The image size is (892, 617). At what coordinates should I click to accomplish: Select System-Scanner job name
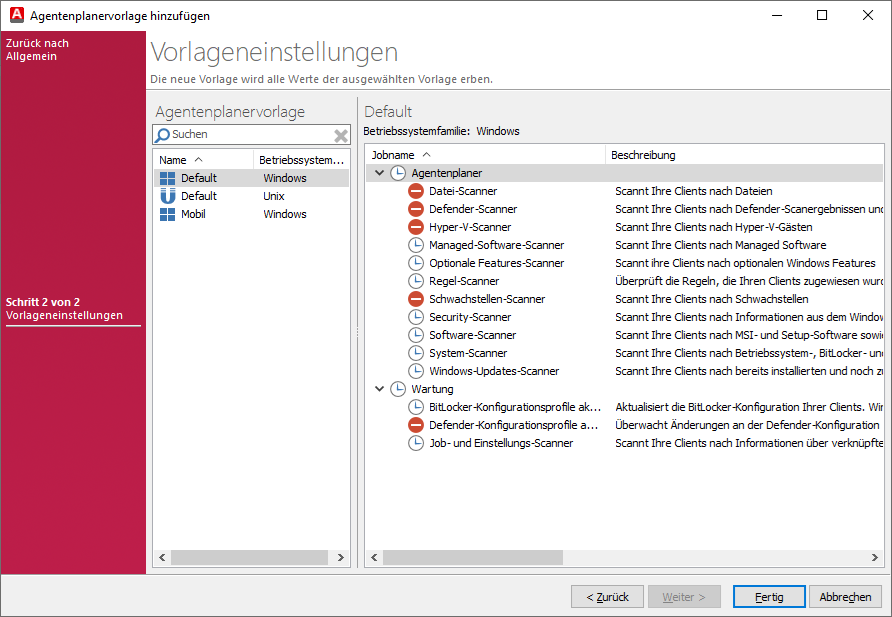[x=468, y=353]
